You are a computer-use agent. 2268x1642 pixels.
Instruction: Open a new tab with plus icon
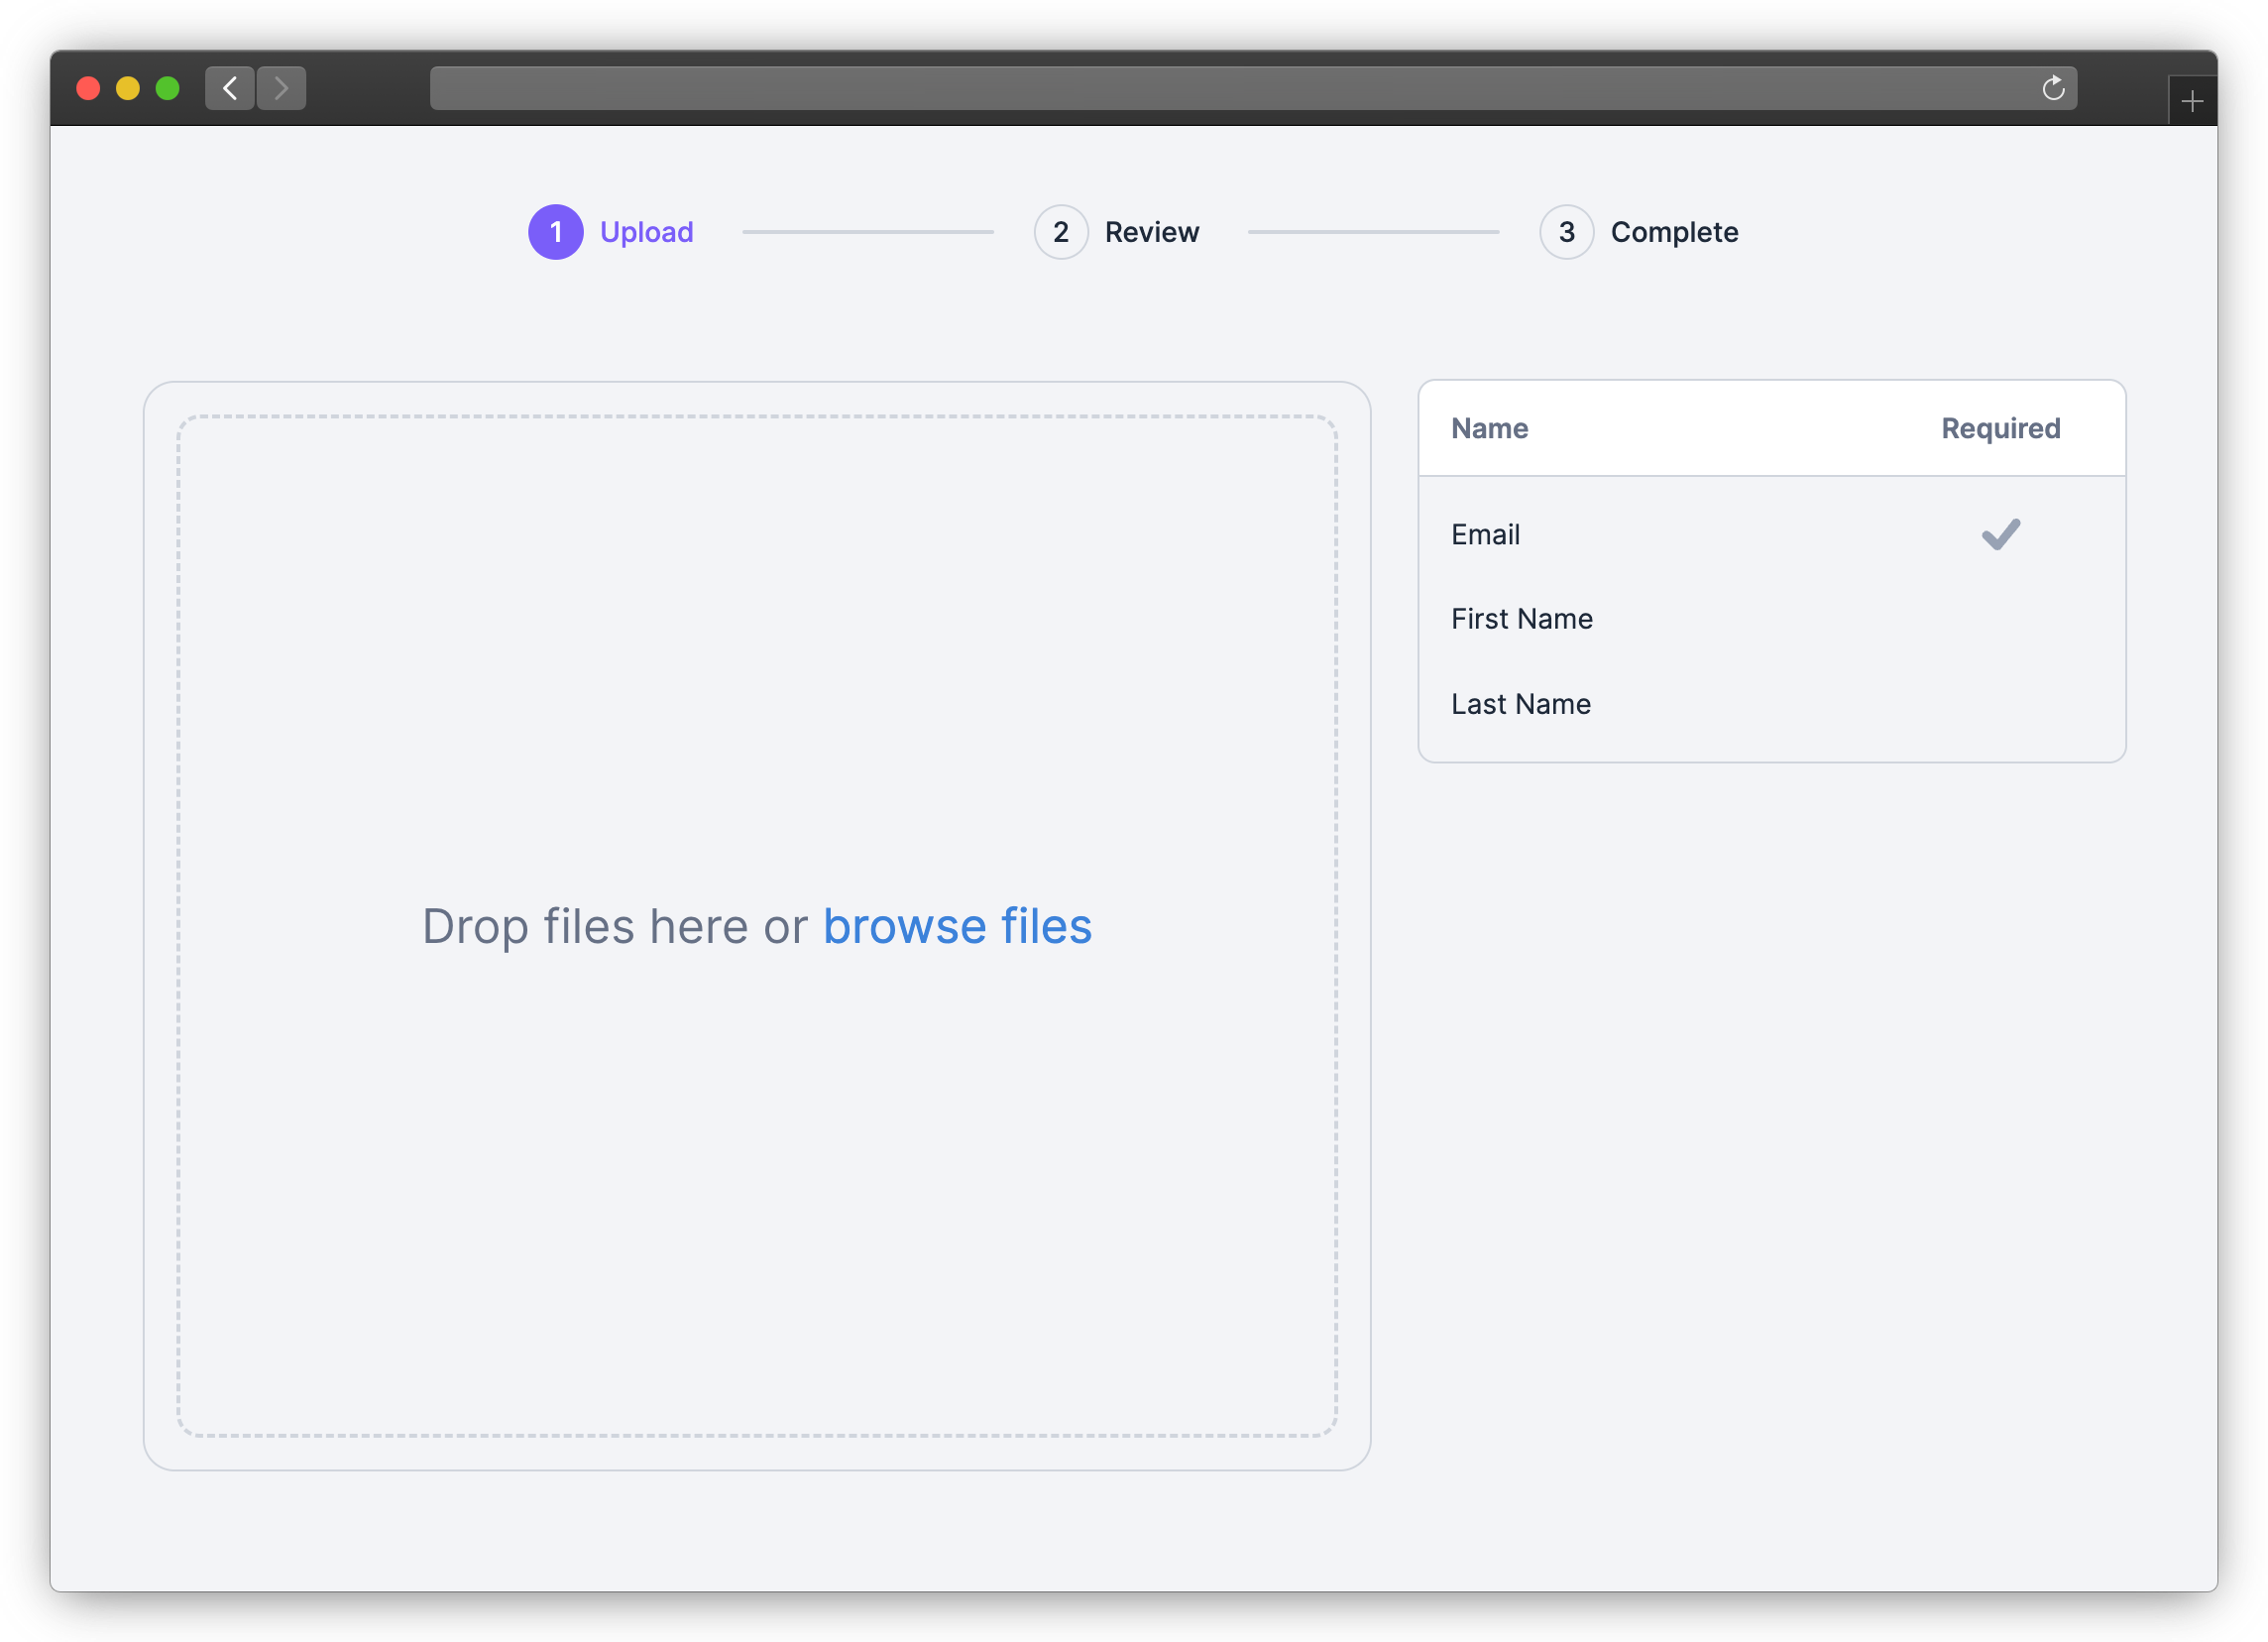pyautogui.click(x=2192, y=101)
